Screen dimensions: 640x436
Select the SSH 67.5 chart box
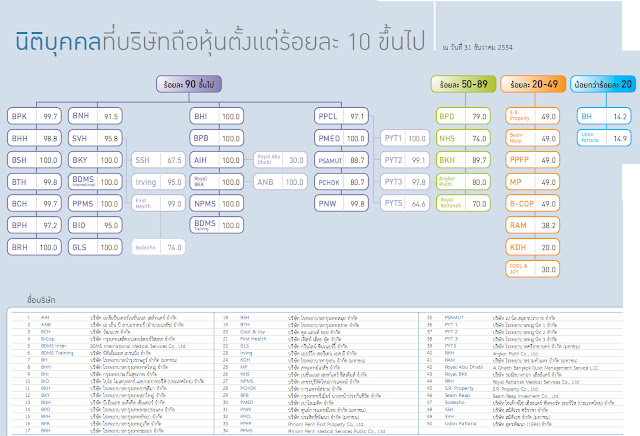pyautogui.click(x=158, y=160)
